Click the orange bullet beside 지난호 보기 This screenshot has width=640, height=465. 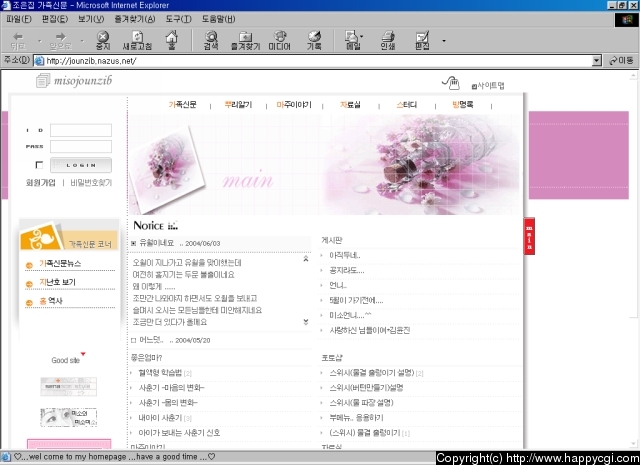click(29, 284)
